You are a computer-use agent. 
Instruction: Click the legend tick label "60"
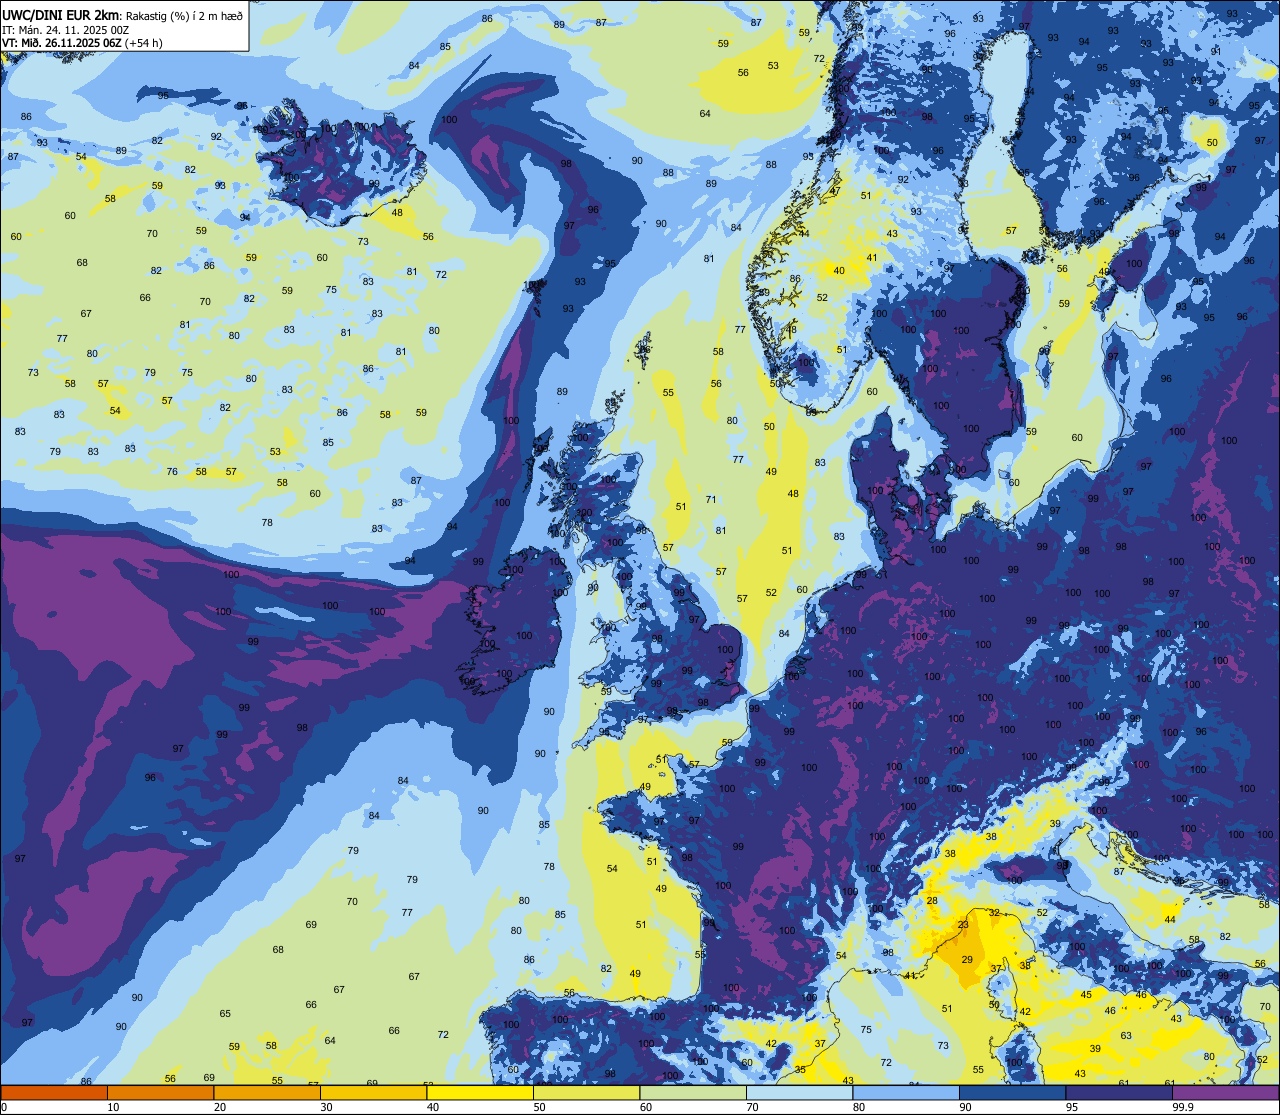646,1107
